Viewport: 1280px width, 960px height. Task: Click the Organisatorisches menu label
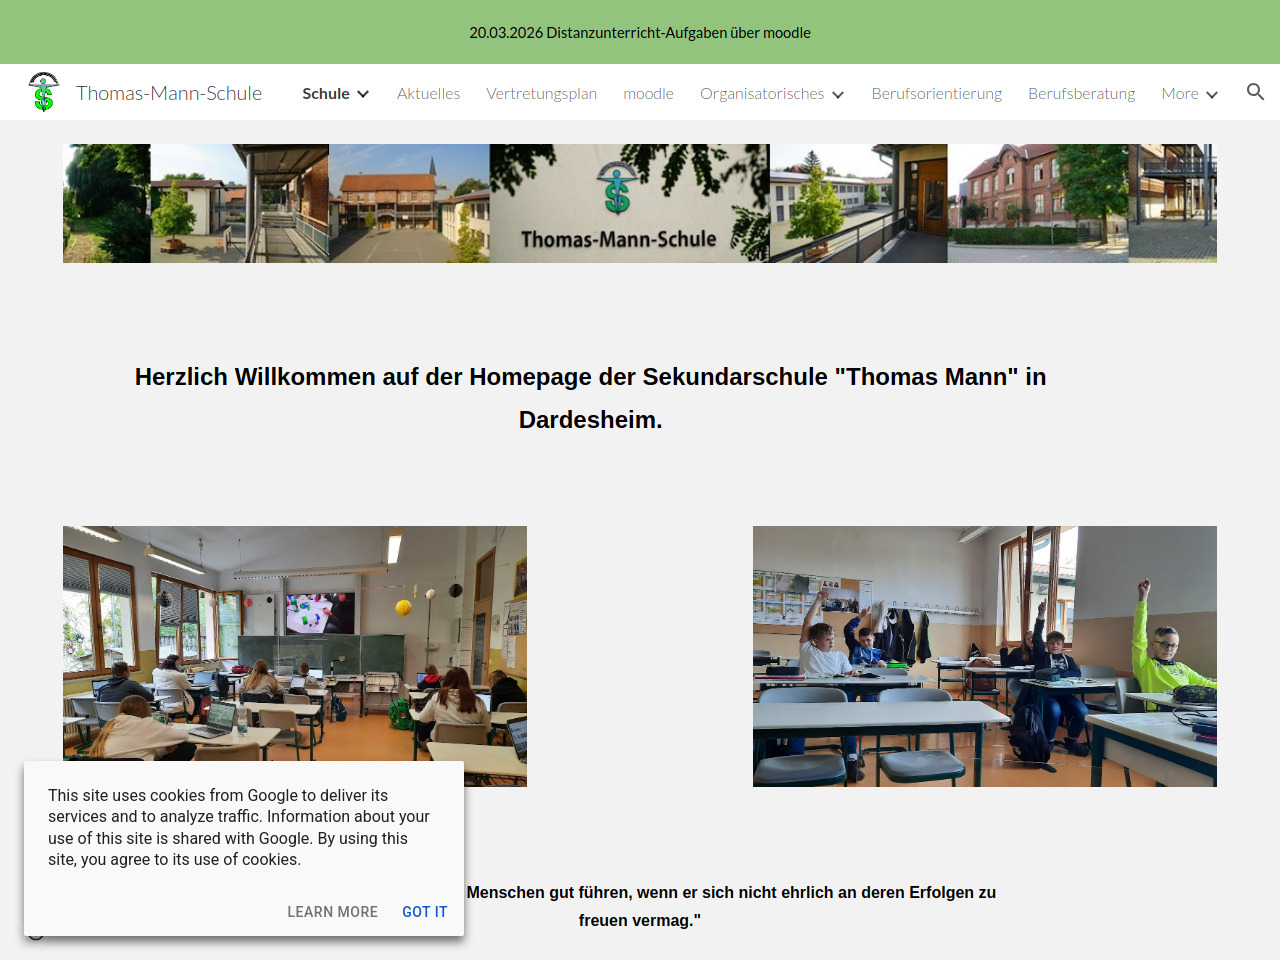pos(761,94)
